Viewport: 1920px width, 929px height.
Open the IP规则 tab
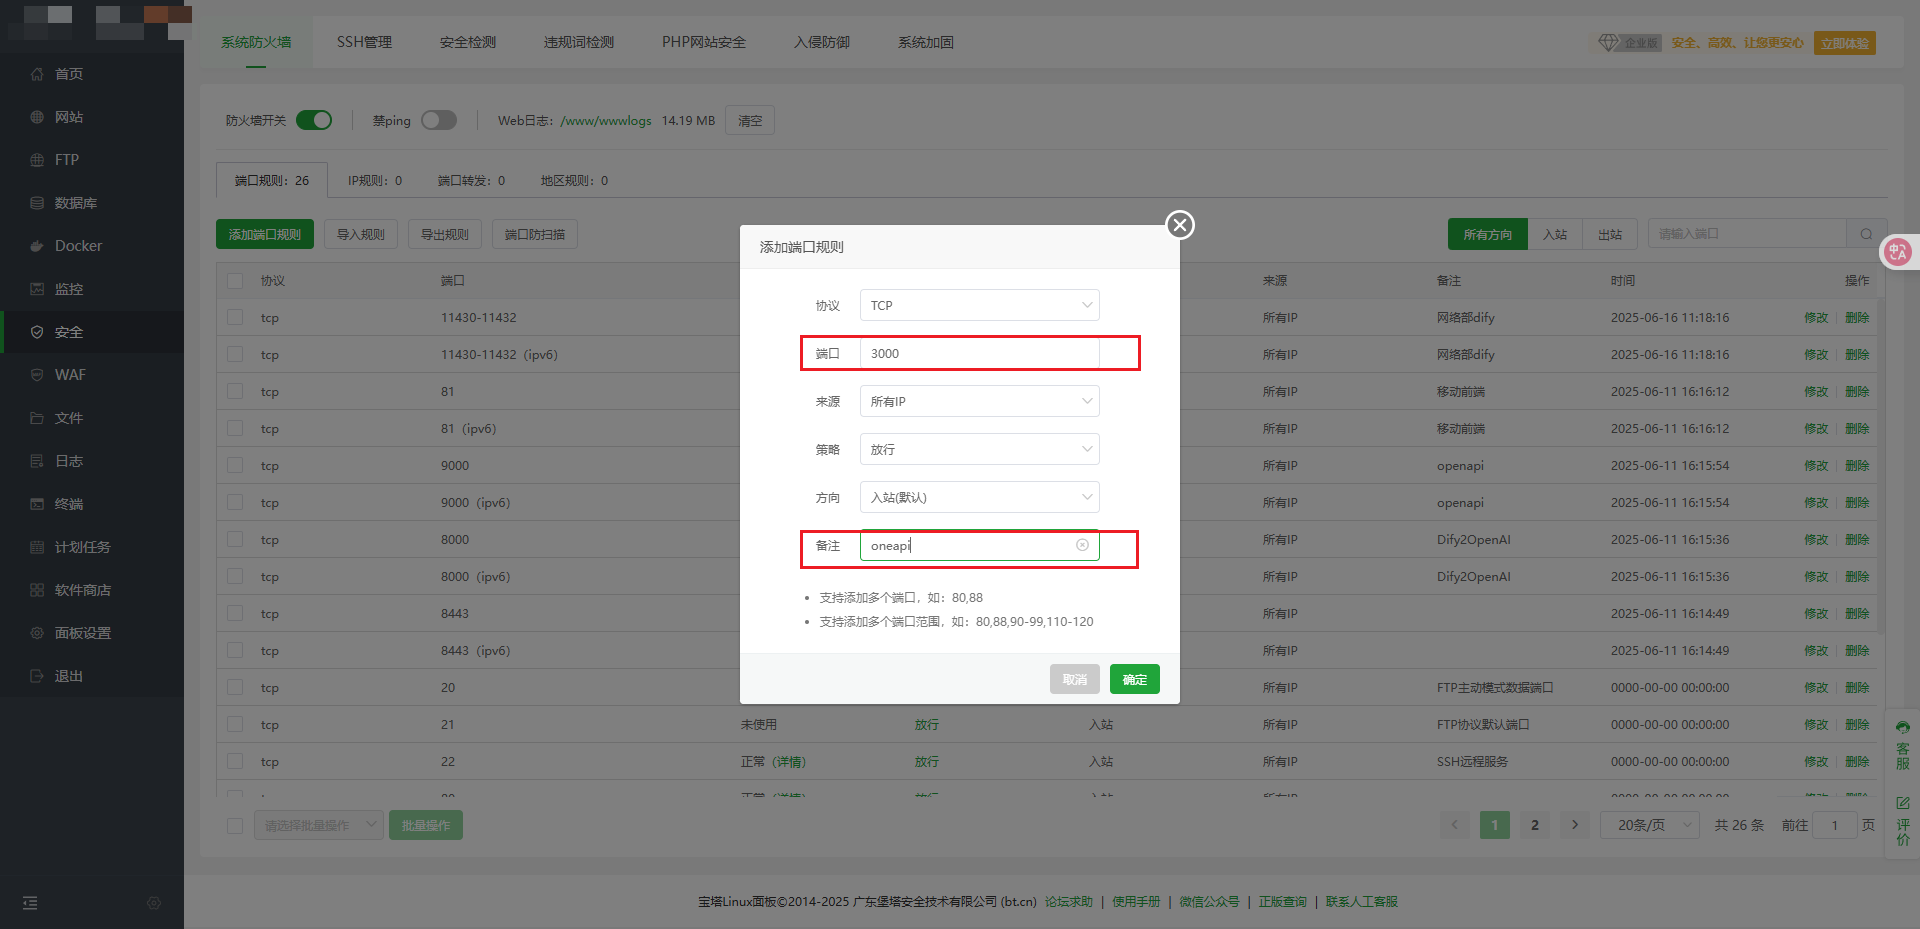tap(374, 181)
